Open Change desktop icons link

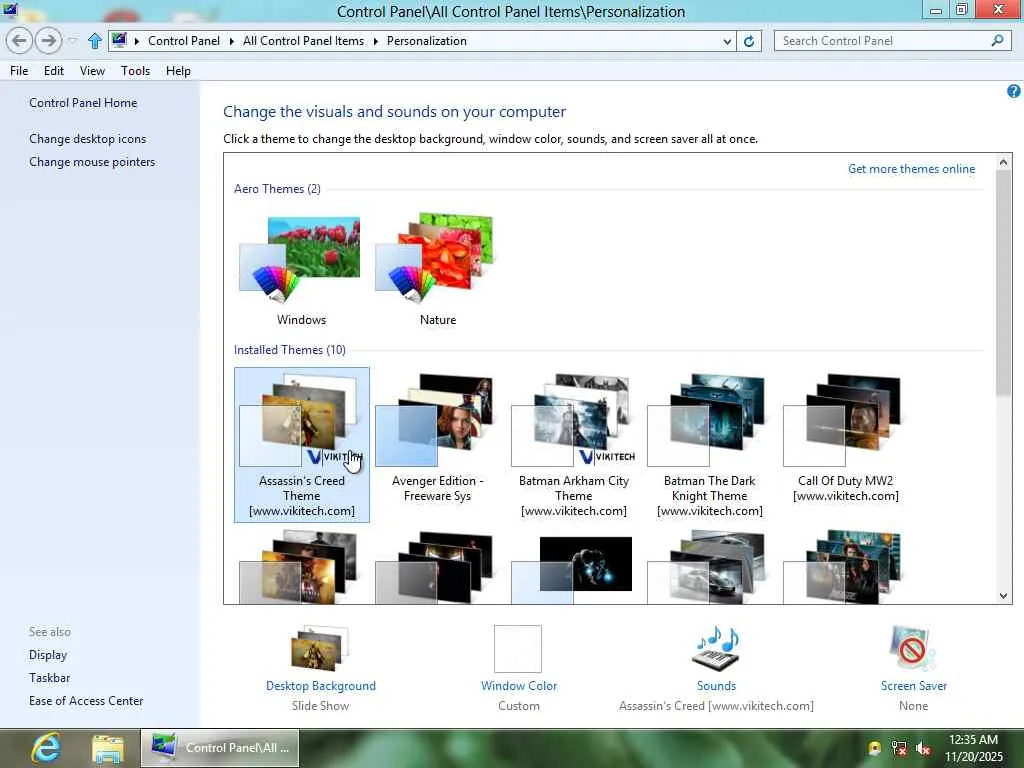click(88, 138)
